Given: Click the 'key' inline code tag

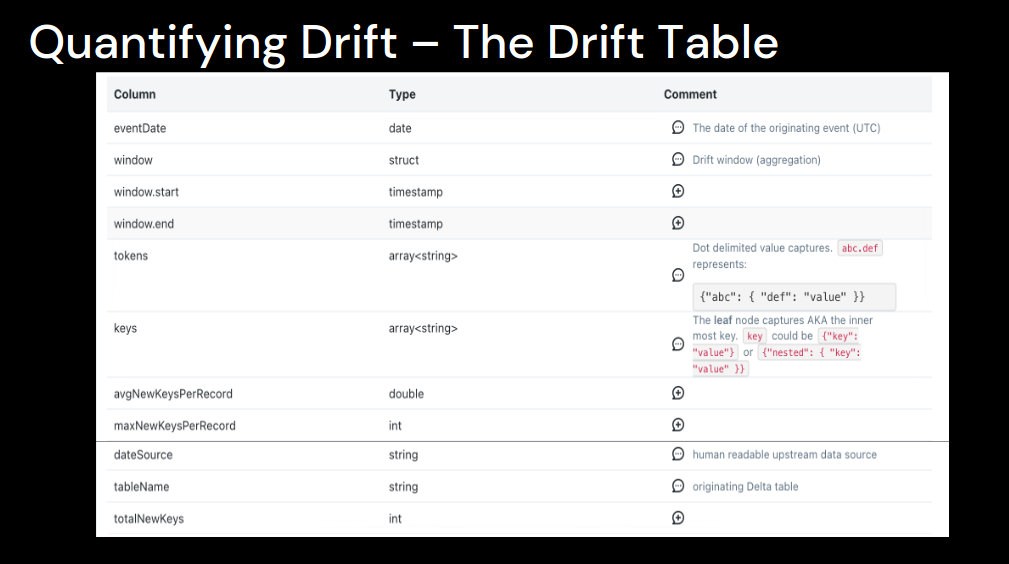Looking at the screenshot, I should (755, 336).
